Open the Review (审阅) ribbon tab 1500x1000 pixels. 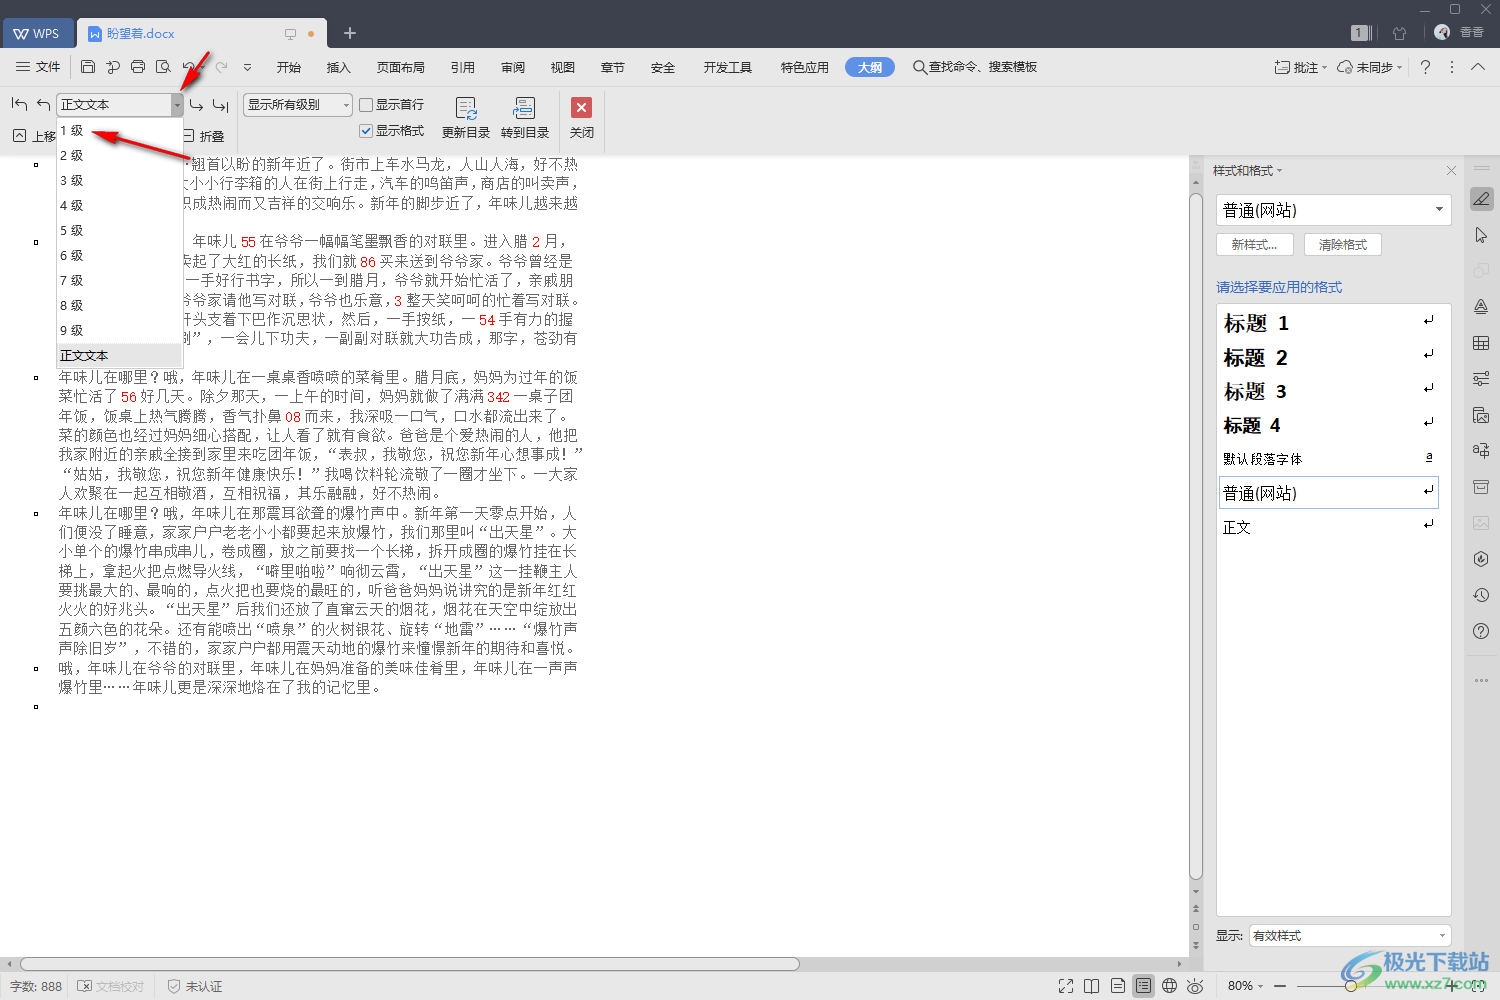[x=513, y=67]
